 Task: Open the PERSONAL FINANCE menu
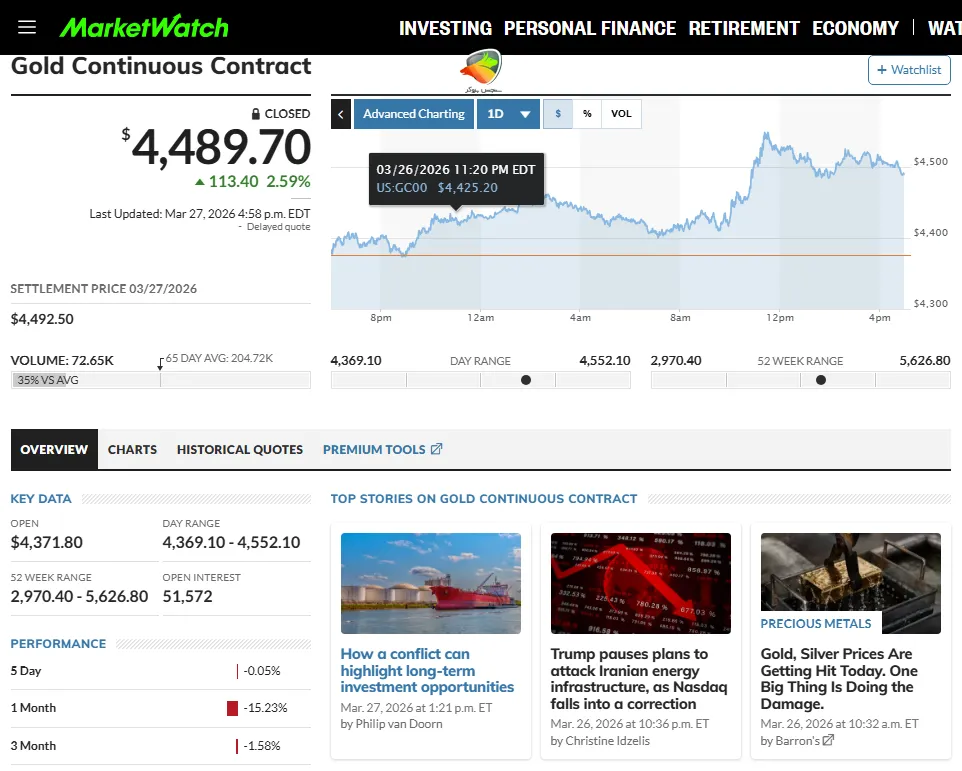point(590,28)
